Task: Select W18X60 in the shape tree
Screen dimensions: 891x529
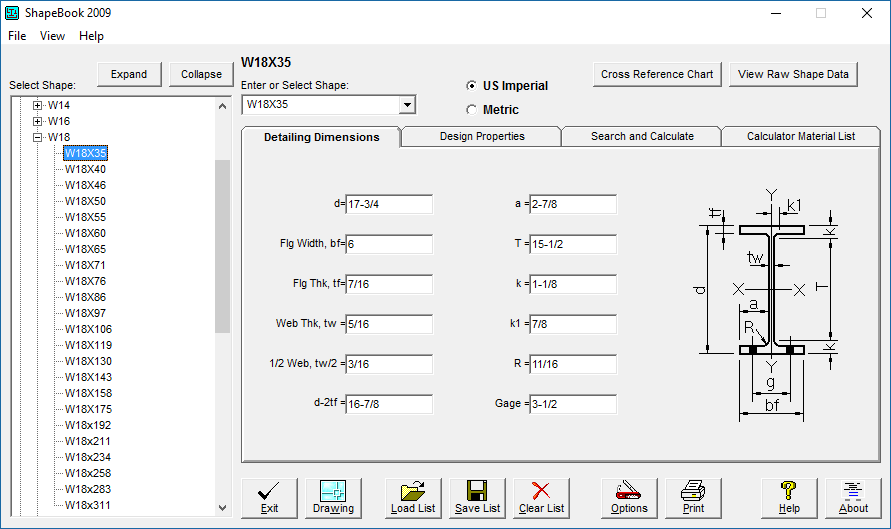Action: 85,233
